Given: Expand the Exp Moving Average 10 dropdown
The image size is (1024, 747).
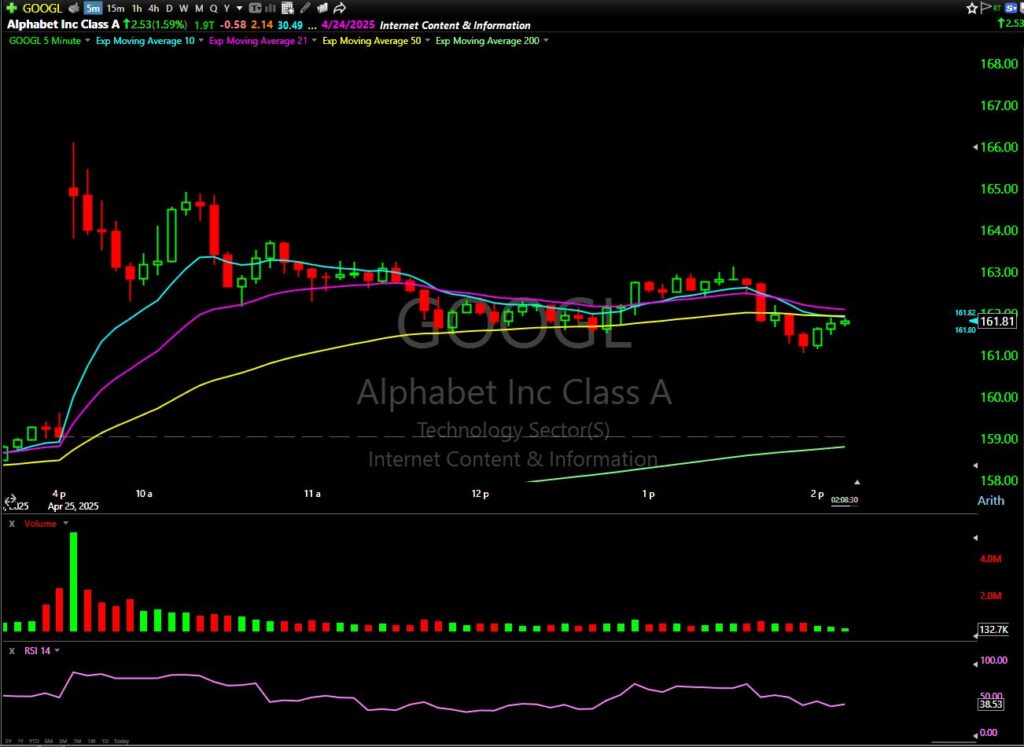Looking at the screenshot, I should [201, 41].
